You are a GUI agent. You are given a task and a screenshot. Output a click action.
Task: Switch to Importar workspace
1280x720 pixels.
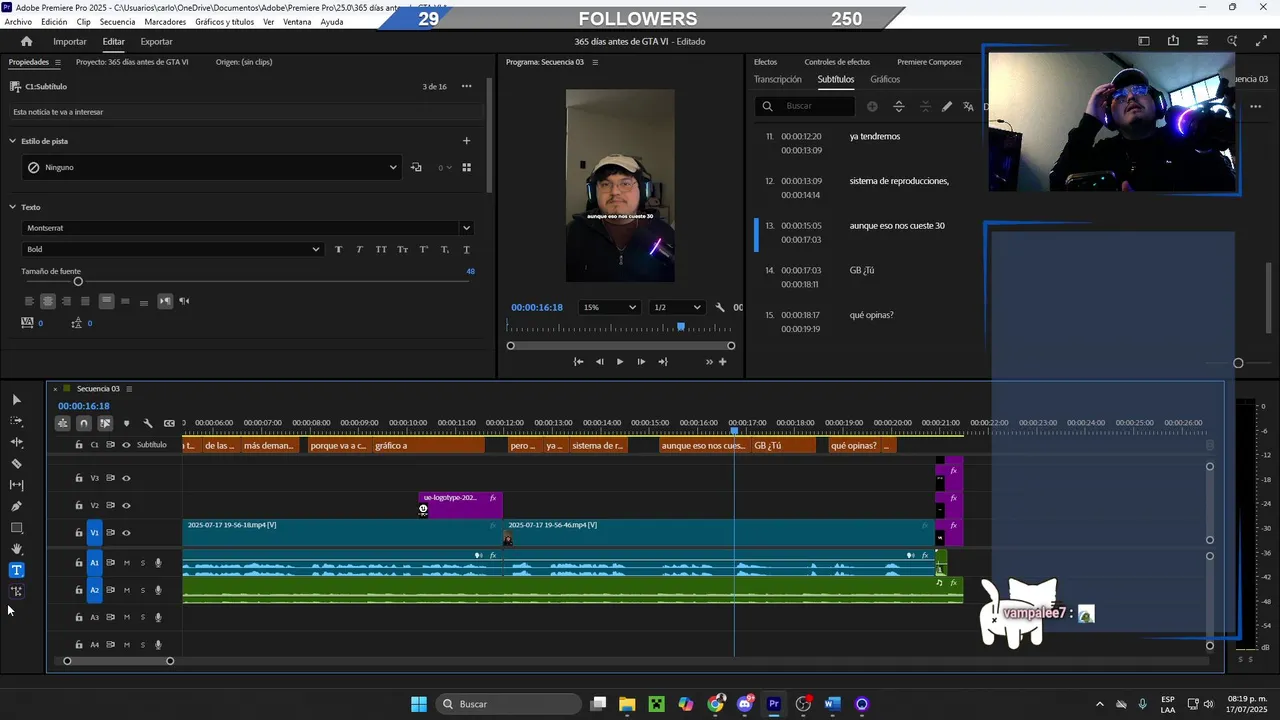click(x=70, y=41)
